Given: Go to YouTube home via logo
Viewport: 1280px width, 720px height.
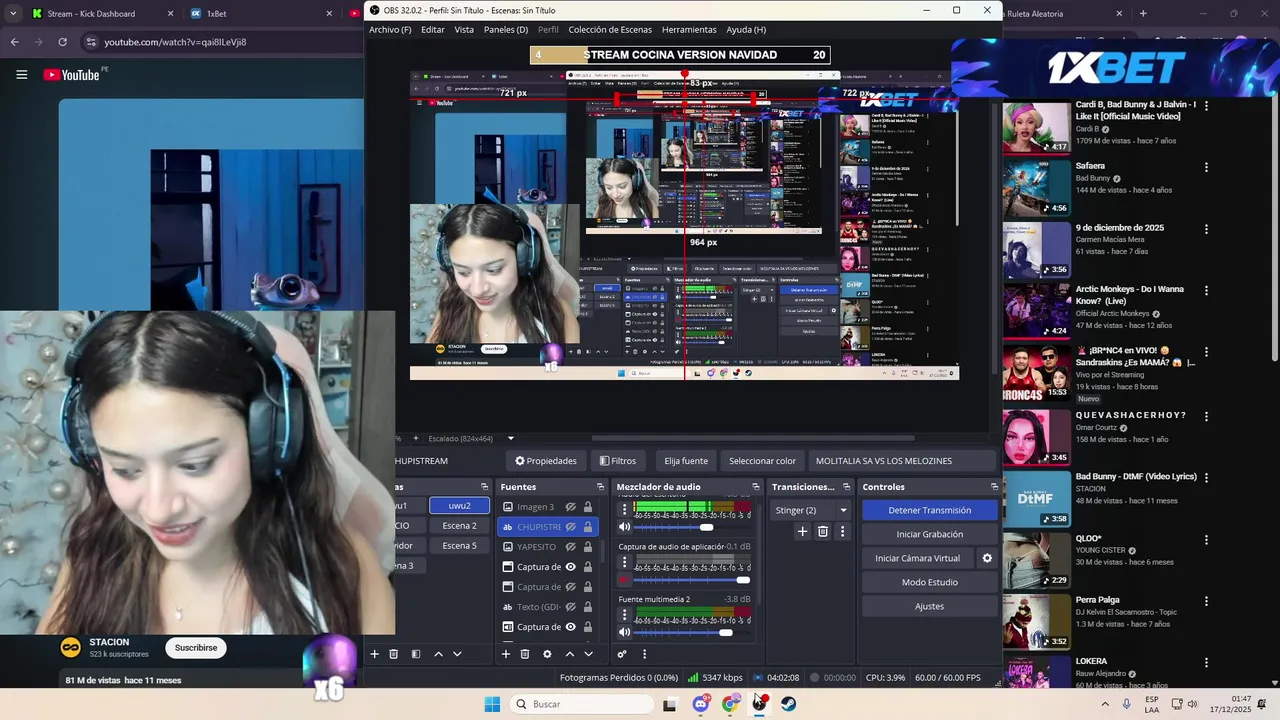Looking at the screenshot, I should coord(71,75).
